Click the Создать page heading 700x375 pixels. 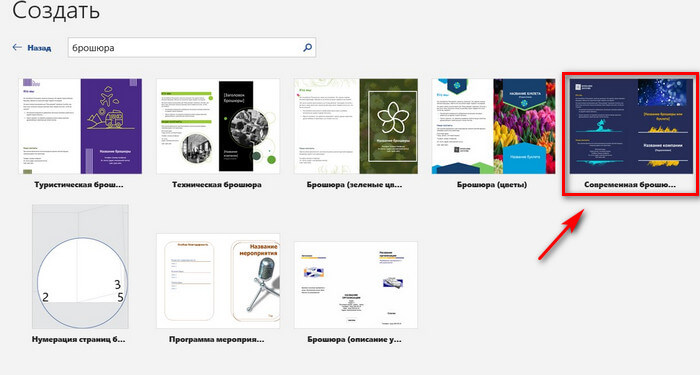point(56,11)
